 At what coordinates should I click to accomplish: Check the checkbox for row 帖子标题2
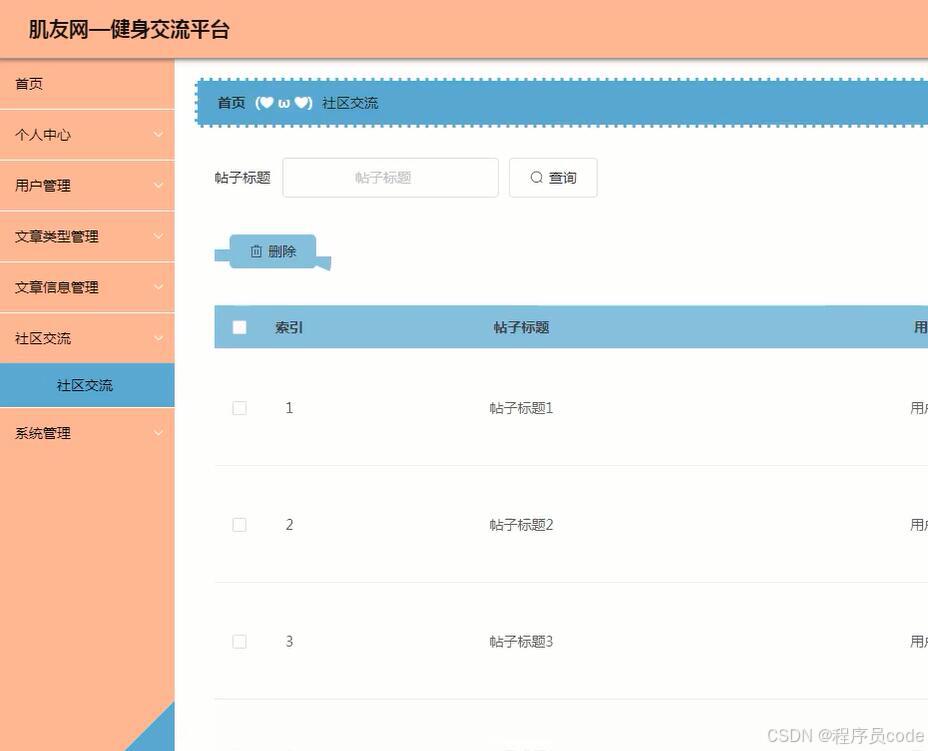point(240,525)
